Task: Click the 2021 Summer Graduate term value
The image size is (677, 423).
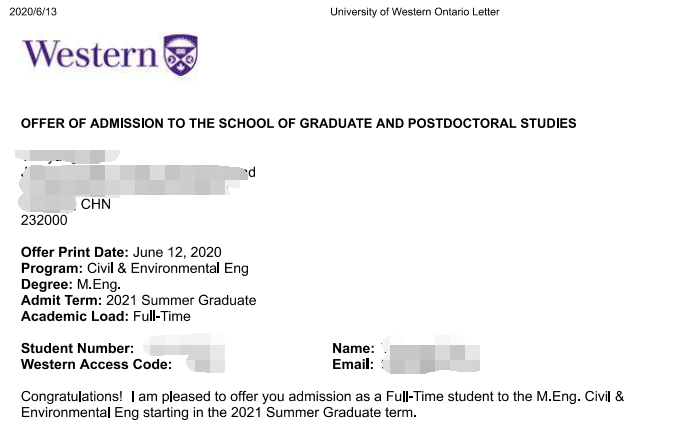Action: point(181,300)
